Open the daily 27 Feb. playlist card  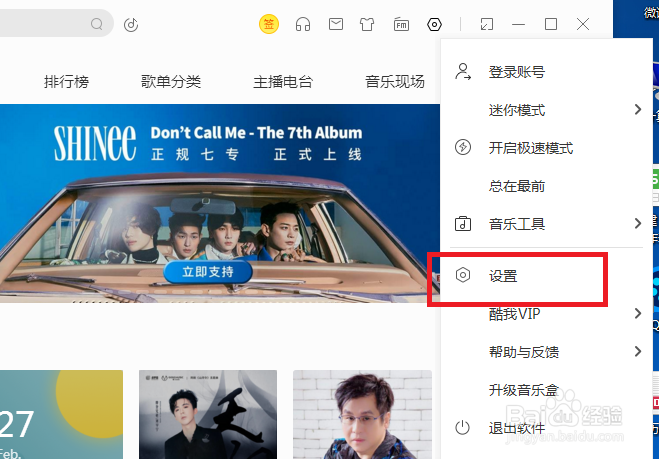point(61,414)
